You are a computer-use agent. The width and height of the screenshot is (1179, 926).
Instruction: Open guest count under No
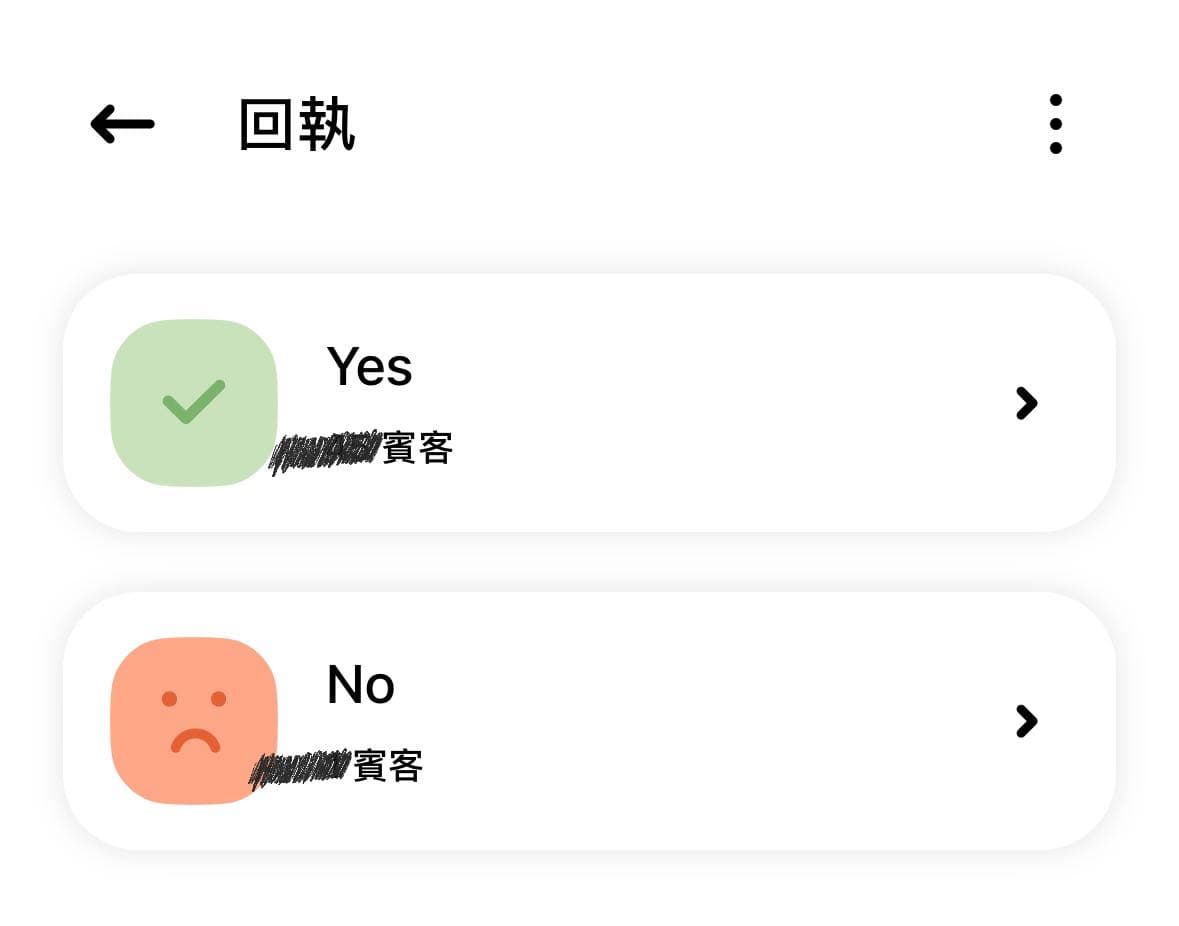tap(336, 768)
